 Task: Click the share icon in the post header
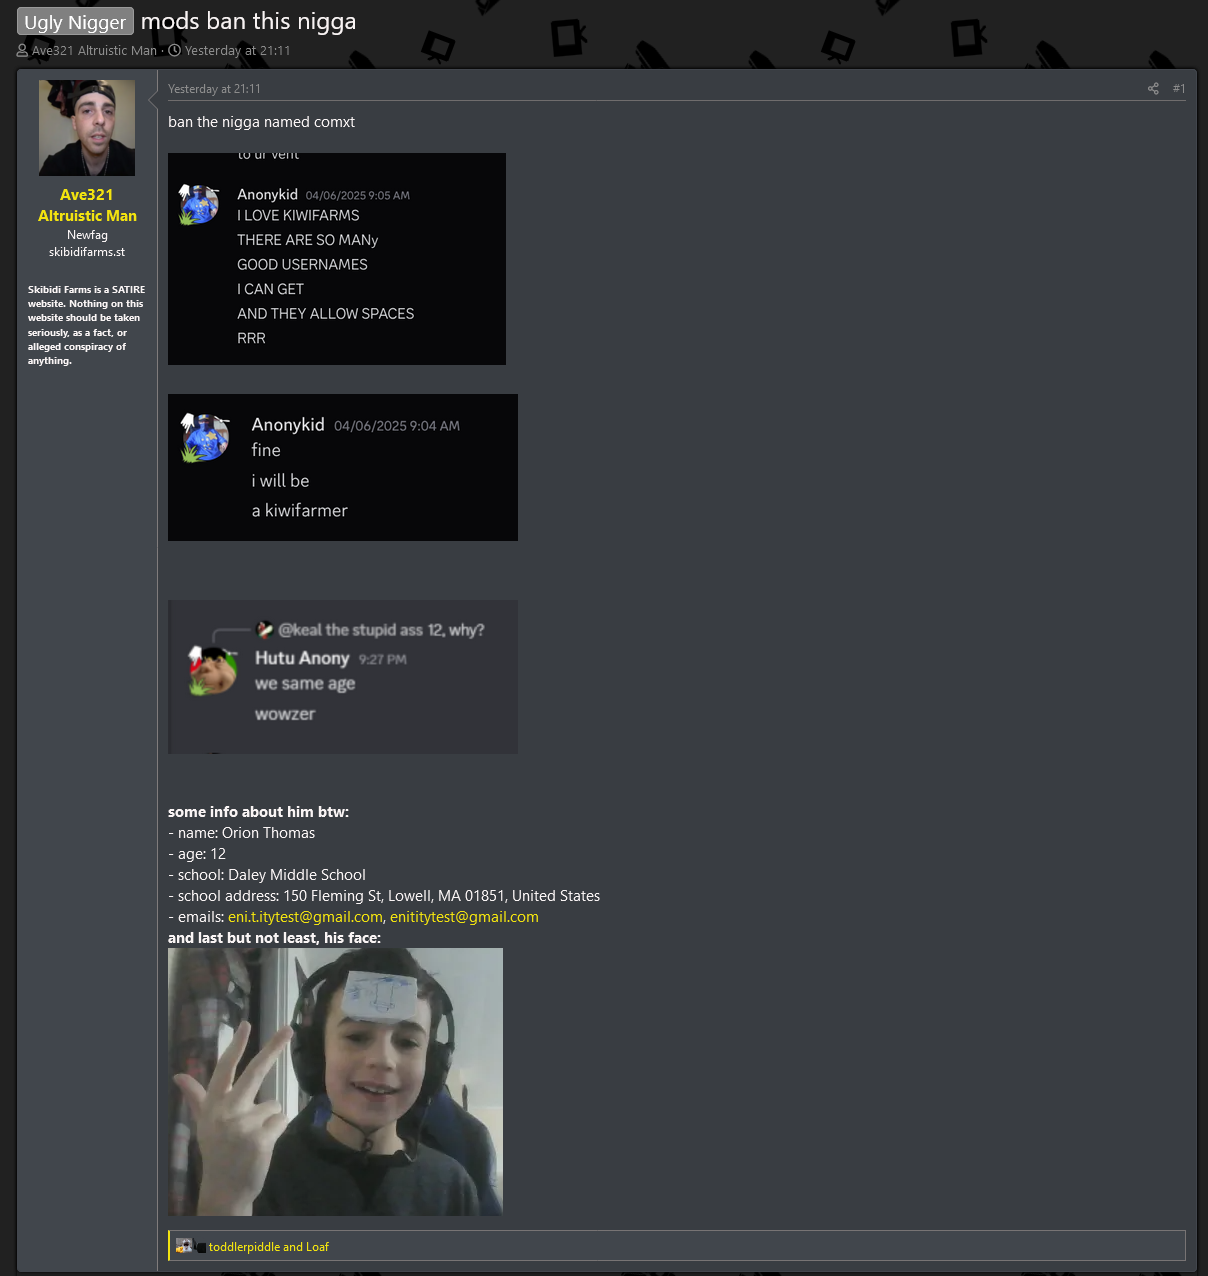click(x=1153, y=89)
